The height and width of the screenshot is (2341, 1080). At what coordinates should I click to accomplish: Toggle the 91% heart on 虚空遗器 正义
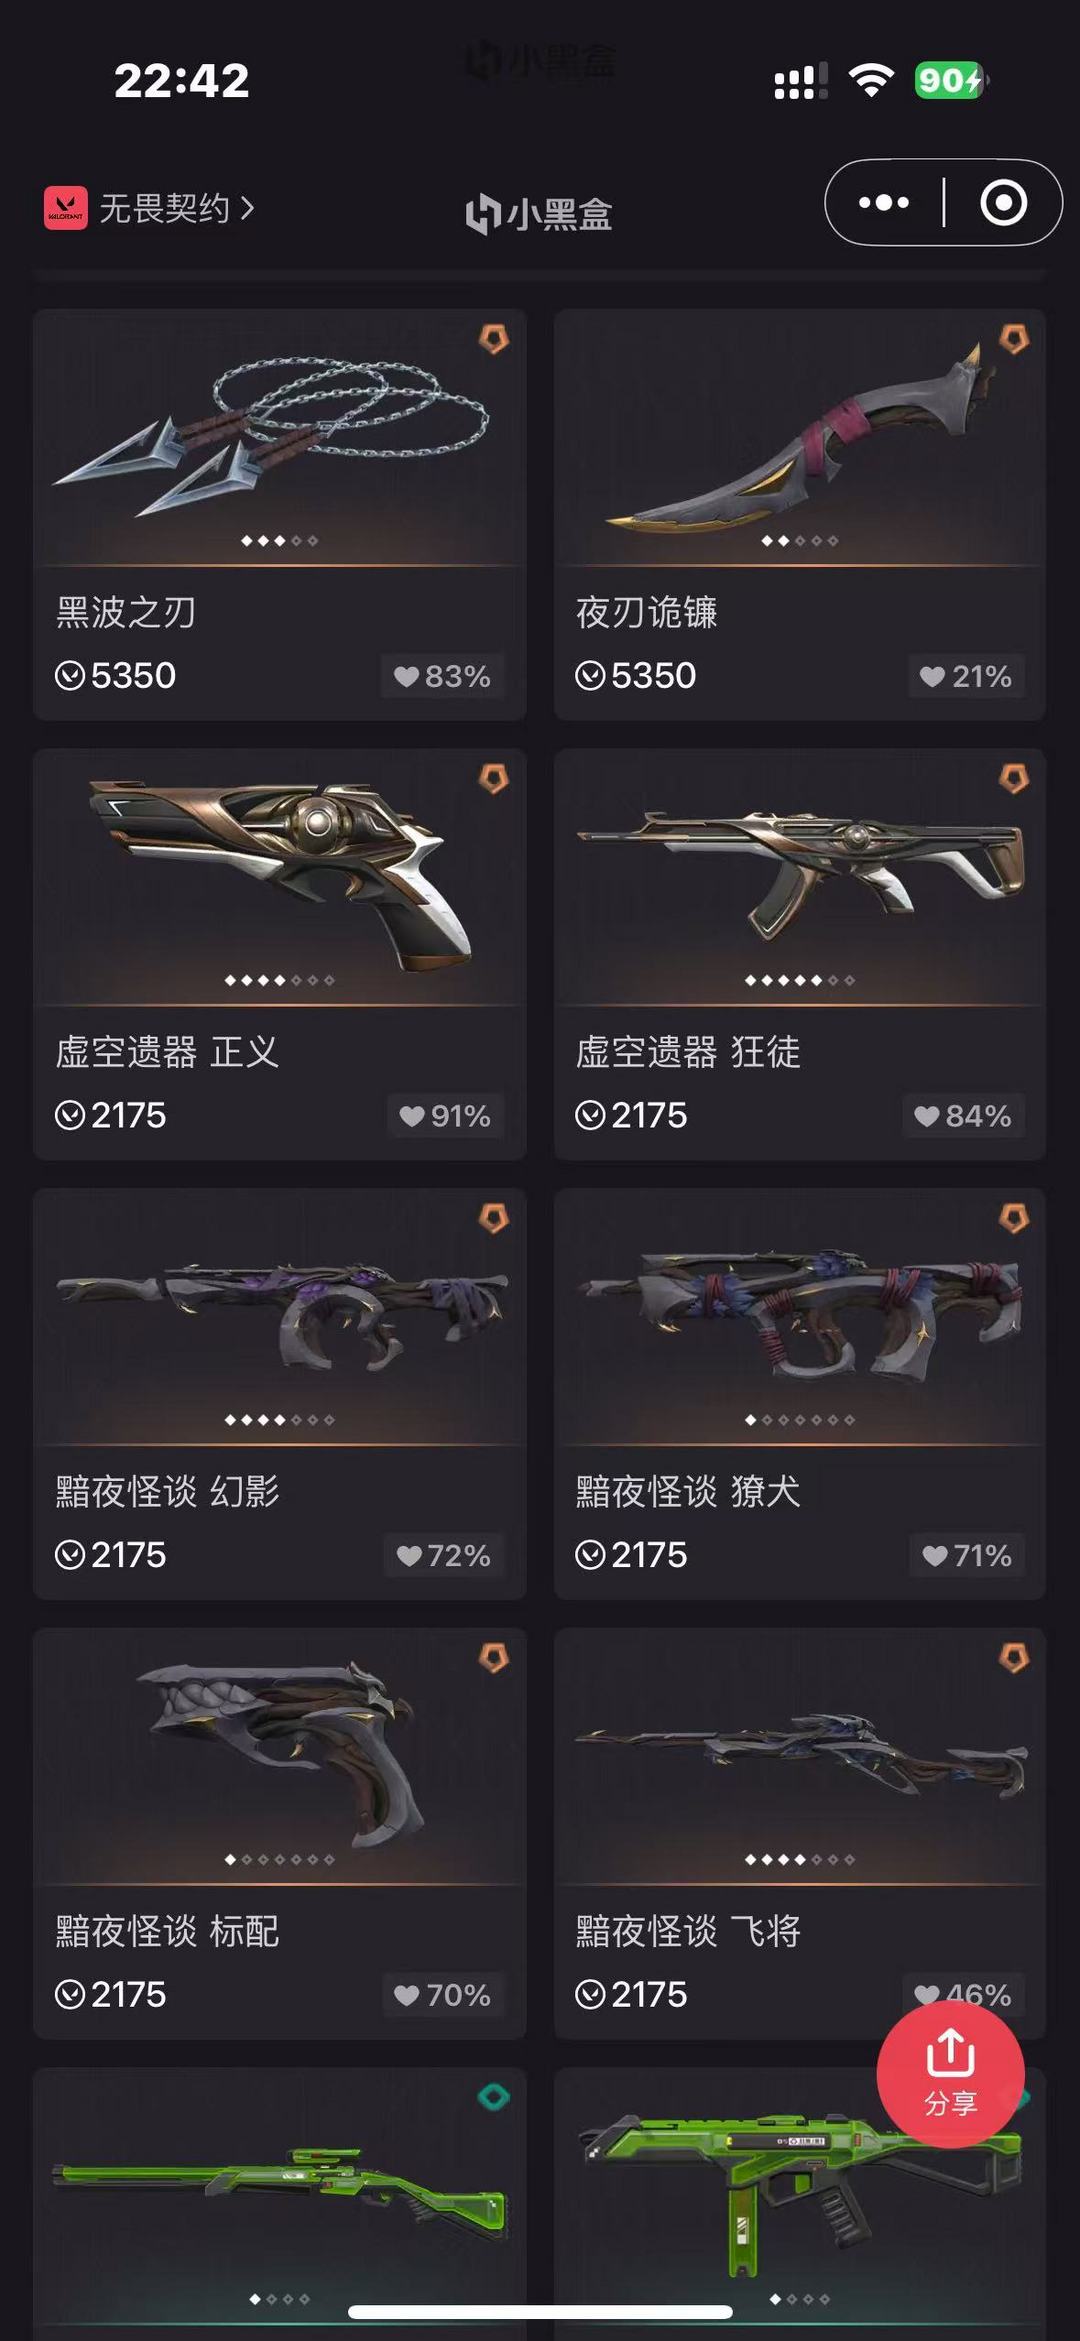pos(445,1116)
